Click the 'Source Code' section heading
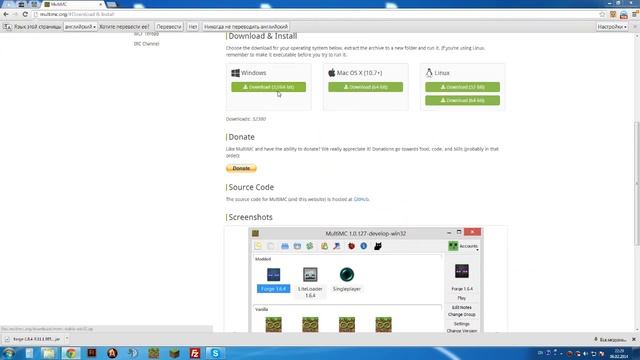The height and width of the screenshot is (360, 640). (251, 187)
